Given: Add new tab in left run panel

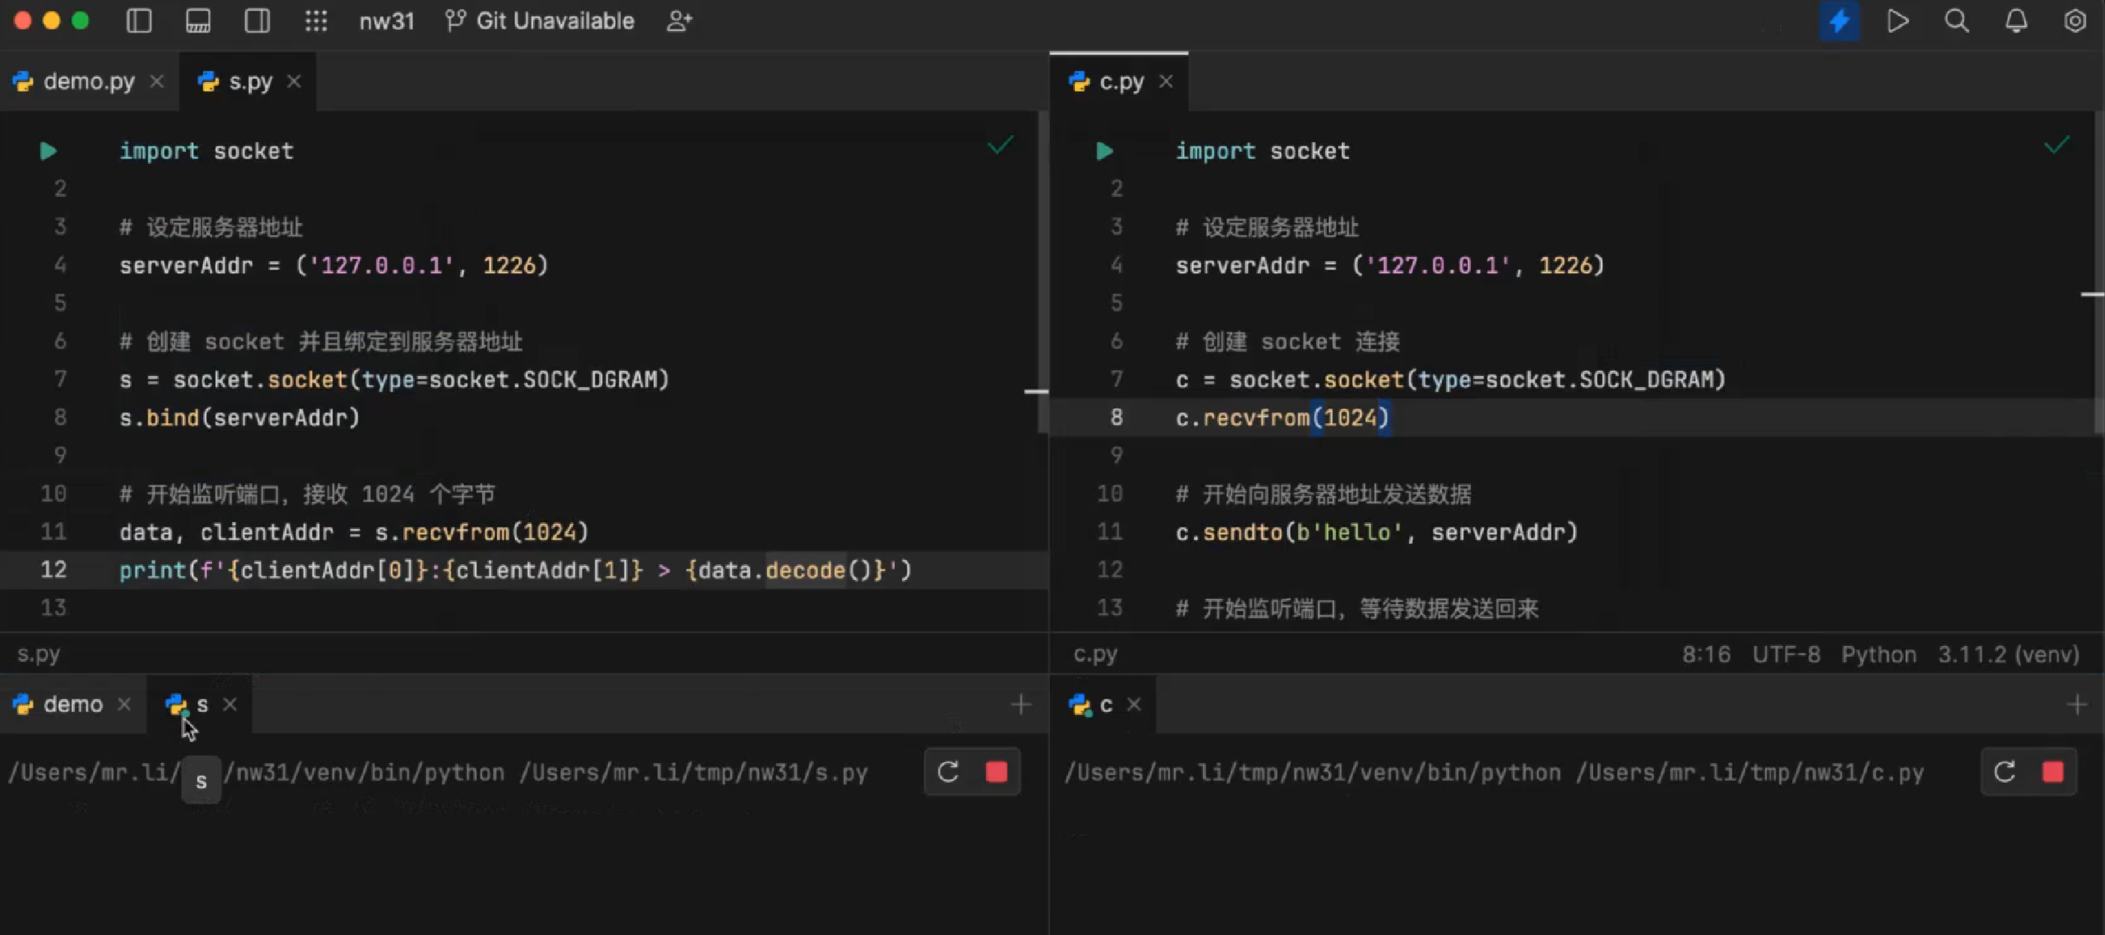Looking at the screenshot, I should coord(1021,705).
